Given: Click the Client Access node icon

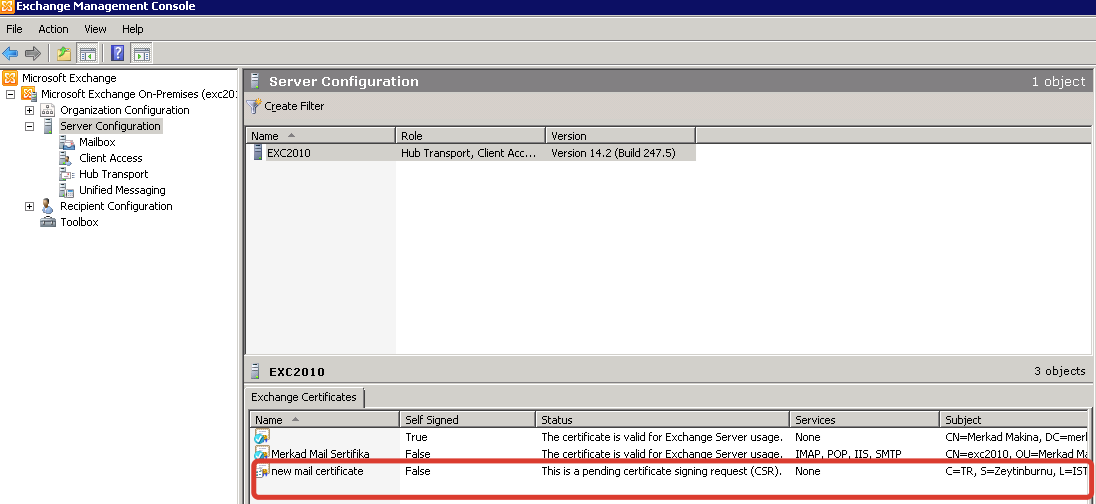Looking at the screenshot, I should point(66,158).
